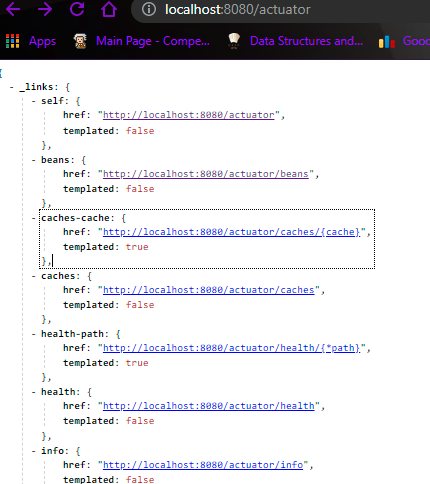
Task: Focus the address bar showing localhost:8080/actuator
Action: [x=237, y=10]
